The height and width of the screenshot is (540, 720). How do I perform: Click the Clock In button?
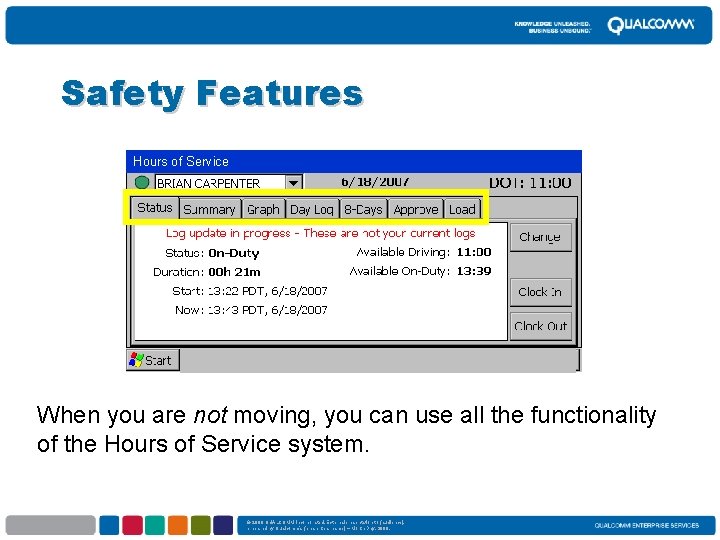540,292
